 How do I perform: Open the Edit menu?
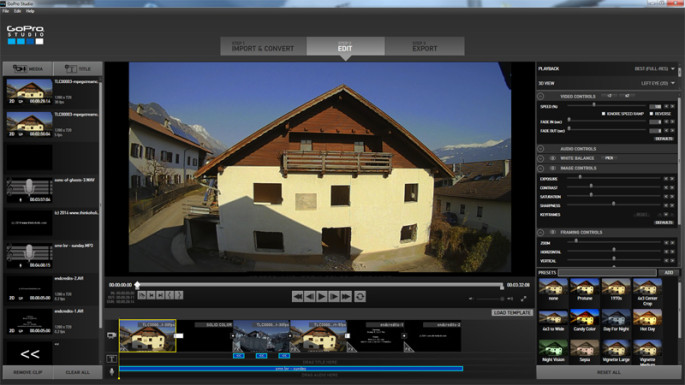(17, 11)
